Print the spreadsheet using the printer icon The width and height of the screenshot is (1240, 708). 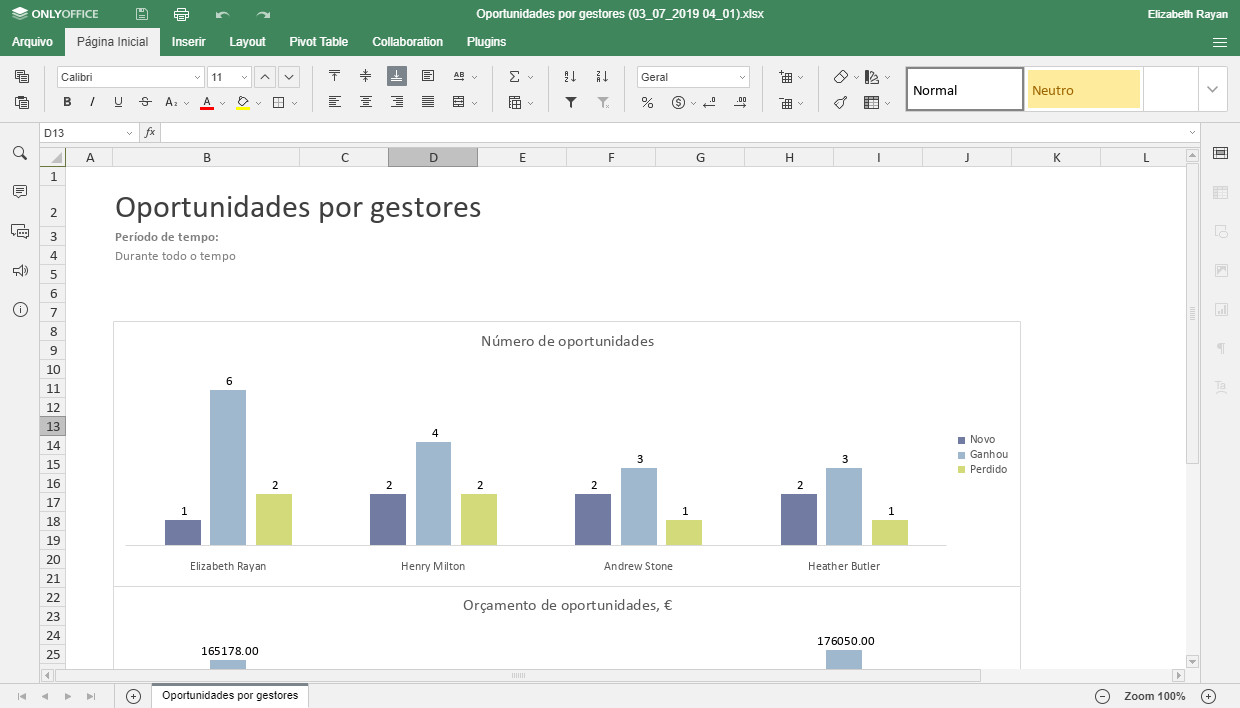tap(181, 14)
